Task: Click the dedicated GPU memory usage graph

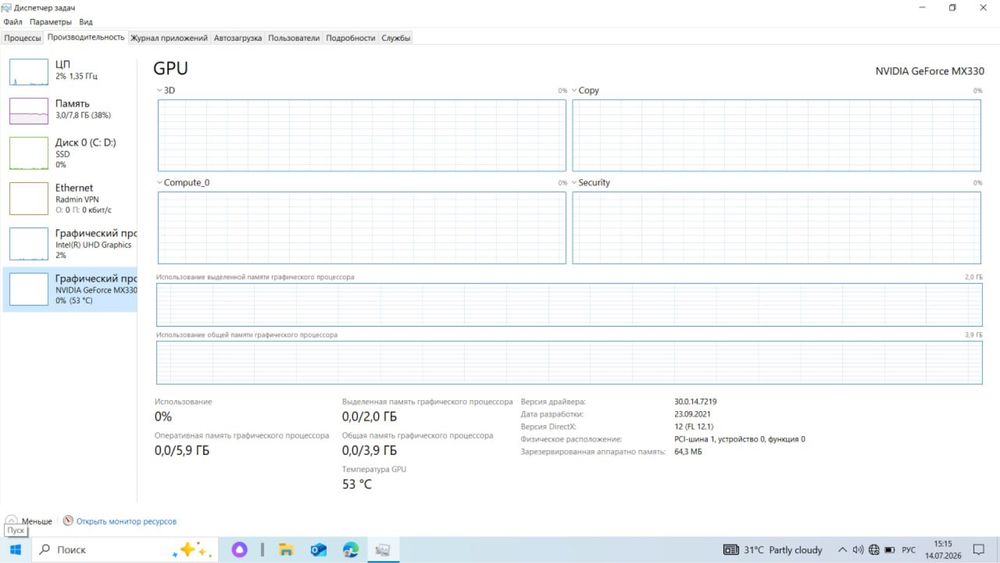Action: pyautogui.click(x=569, y=305)
